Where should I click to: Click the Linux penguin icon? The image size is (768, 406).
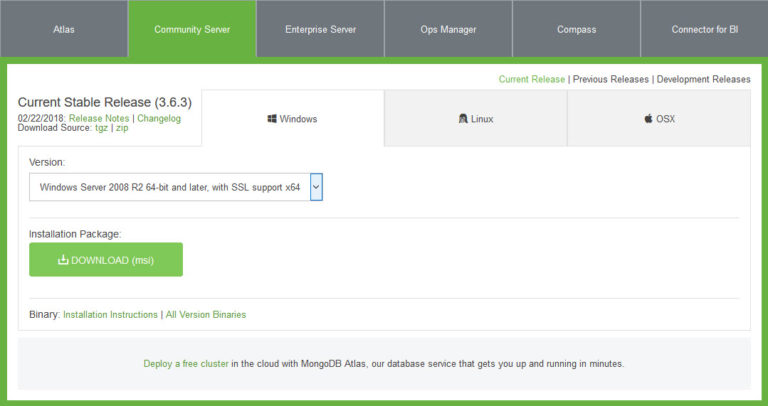coord(462,119)
